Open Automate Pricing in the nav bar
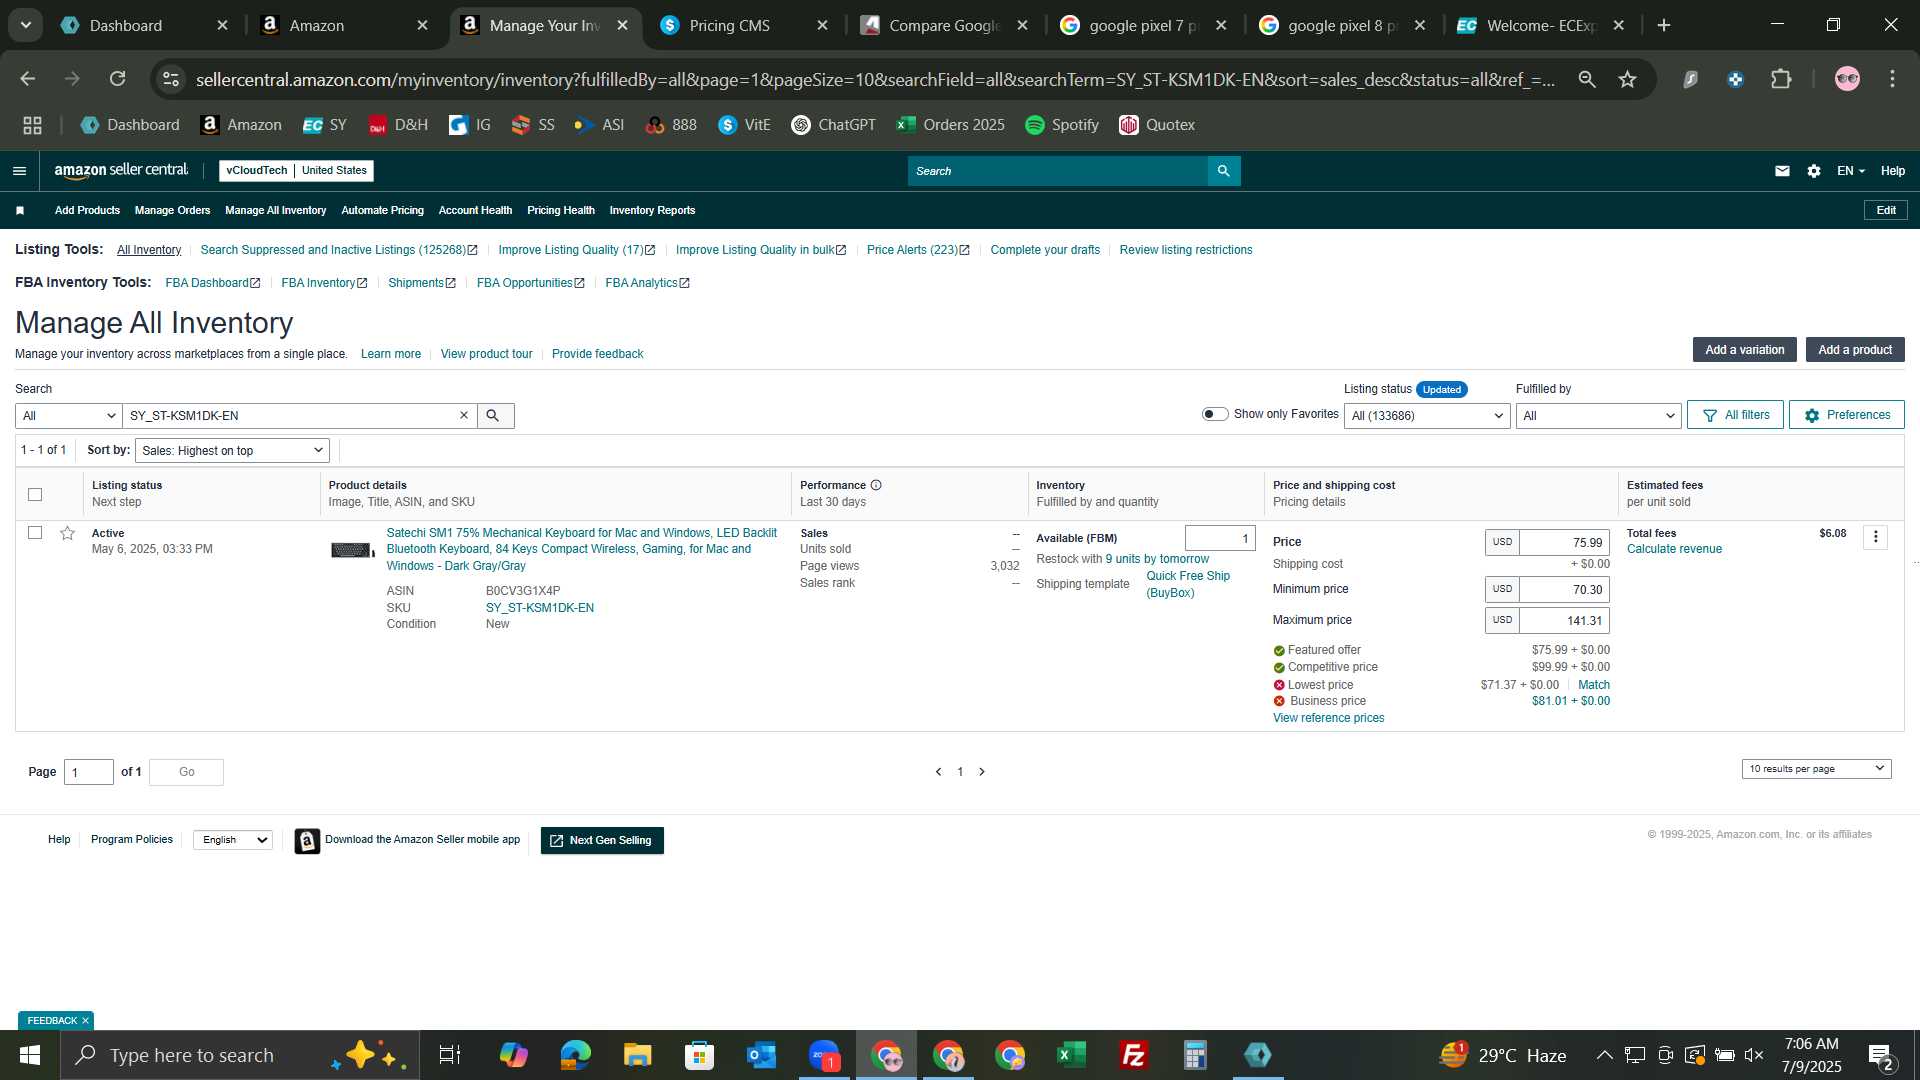The image size is (1920, 1080). click(x=382, y=211)
